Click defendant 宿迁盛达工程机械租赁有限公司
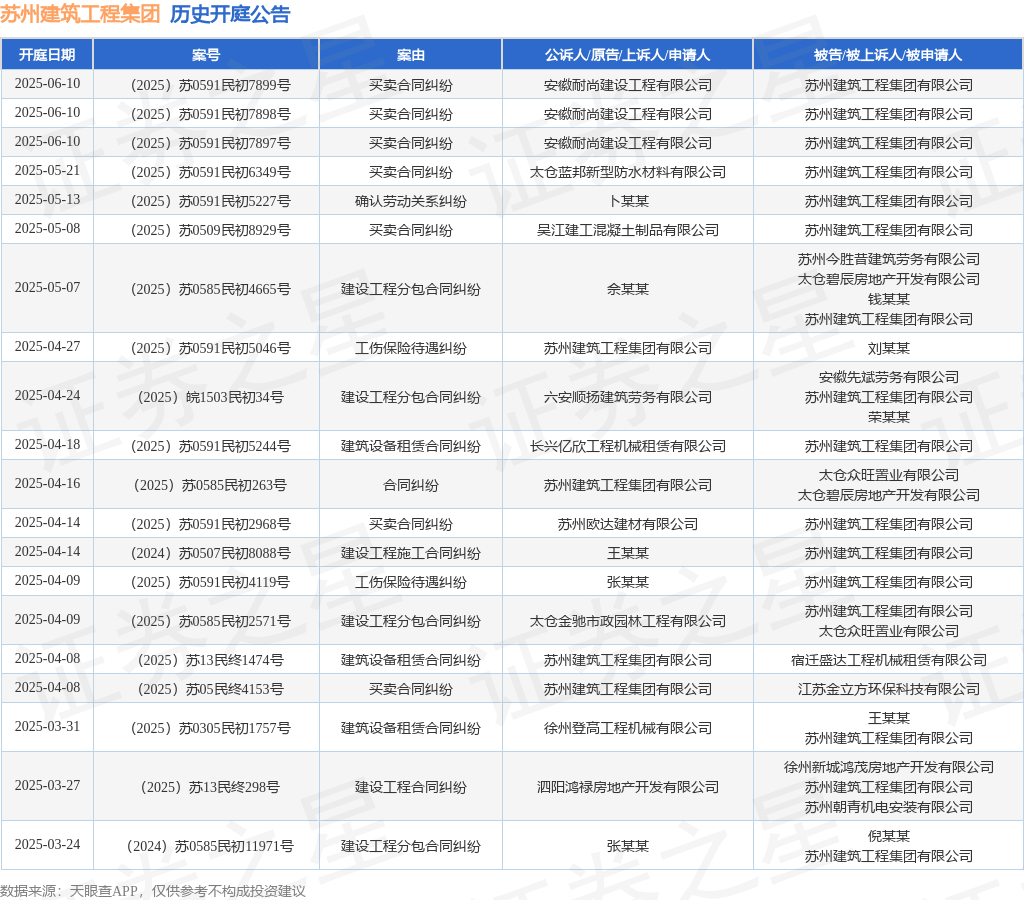1024x900 pixels. pyautogui.click(x=888, y=660)
